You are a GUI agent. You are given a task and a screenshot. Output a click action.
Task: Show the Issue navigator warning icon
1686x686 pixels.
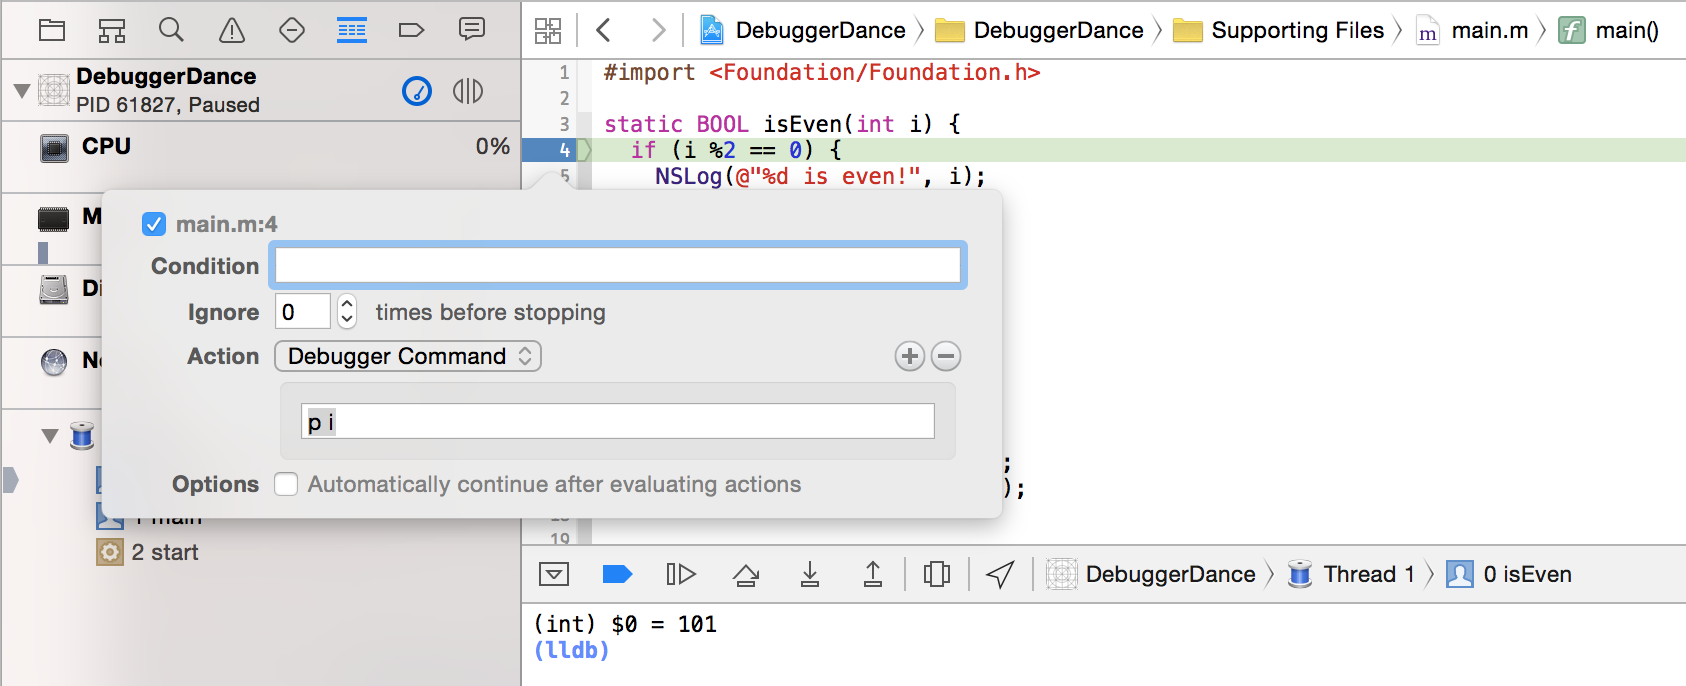click(x=232, y=30)
